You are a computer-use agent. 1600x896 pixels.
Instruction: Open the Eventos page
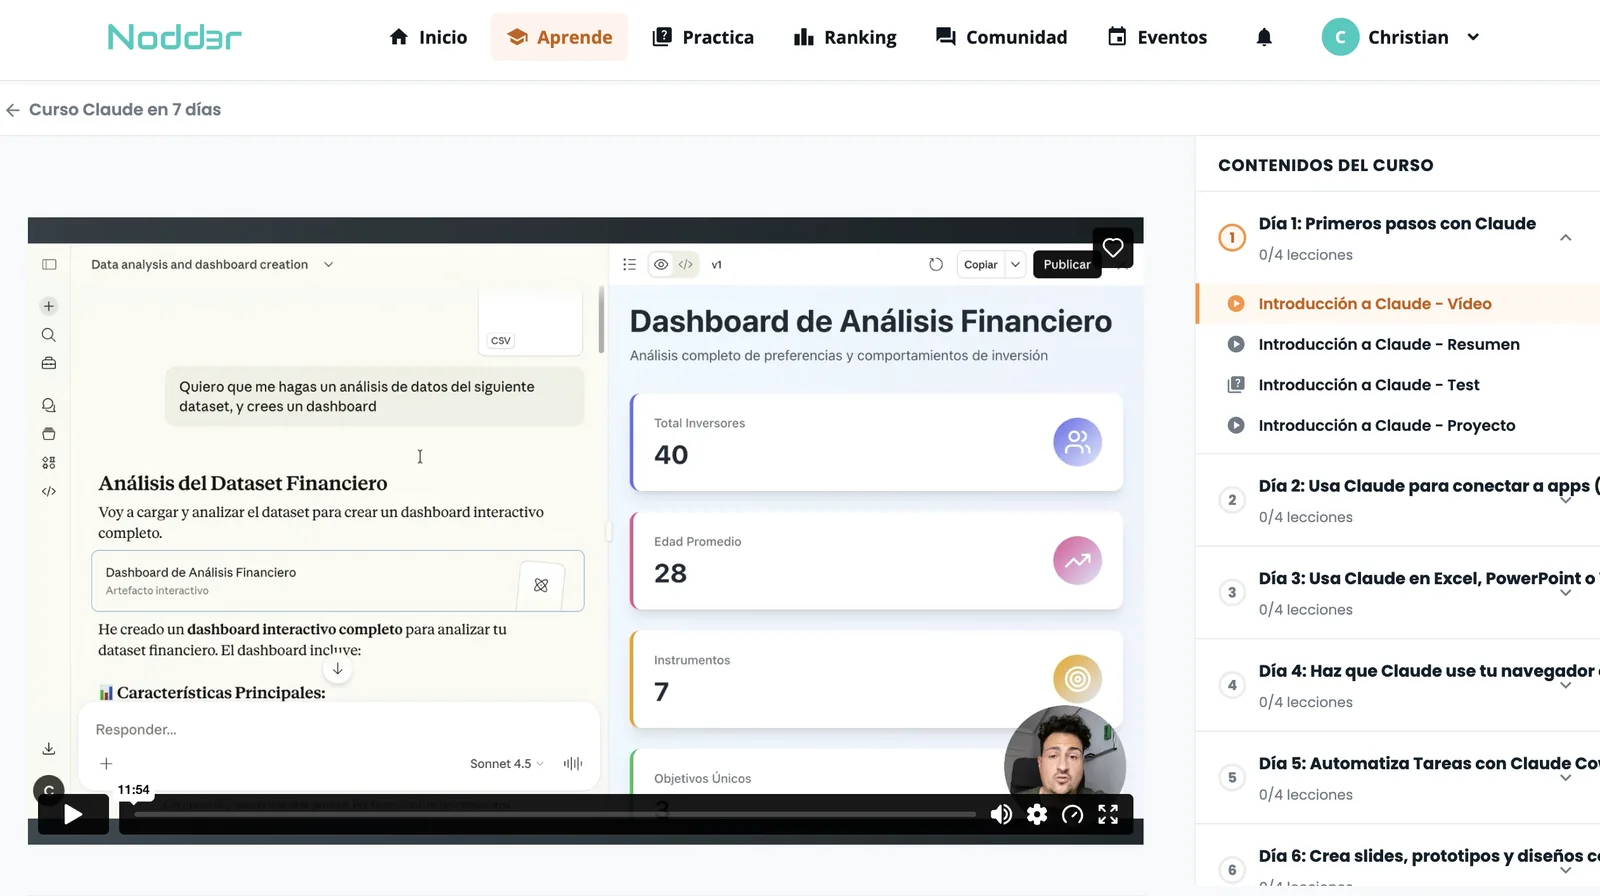coord(1157,37)
